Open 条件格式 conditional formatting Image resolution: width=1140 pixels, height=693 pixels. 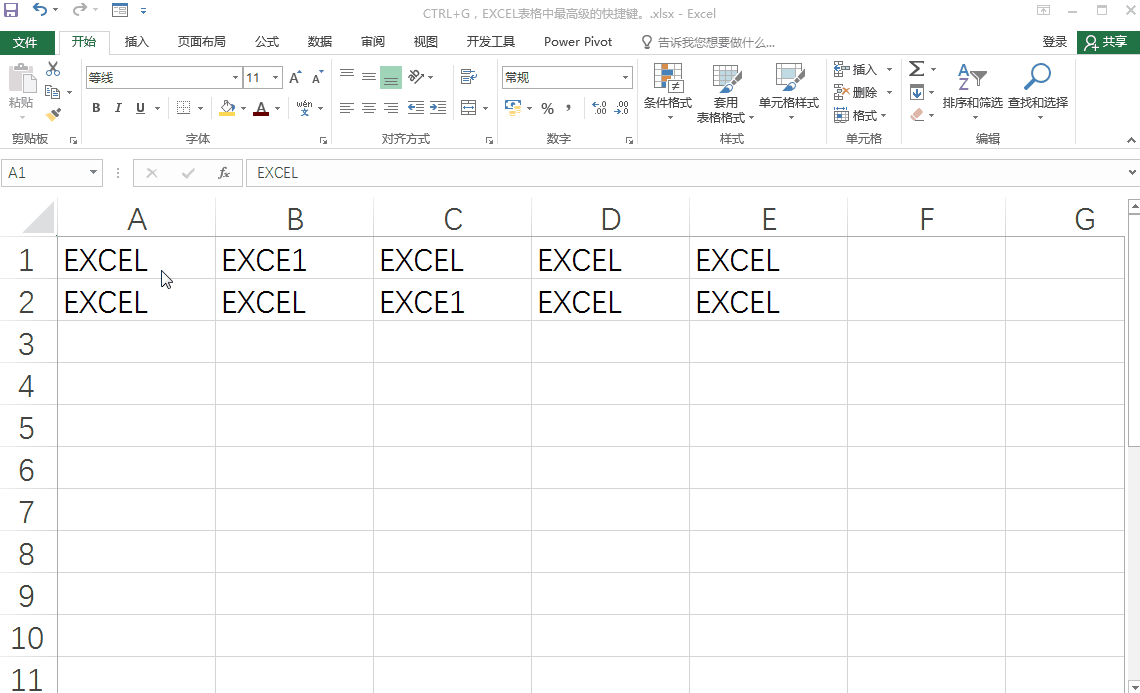pyautogui.click(x=667, y=92)
